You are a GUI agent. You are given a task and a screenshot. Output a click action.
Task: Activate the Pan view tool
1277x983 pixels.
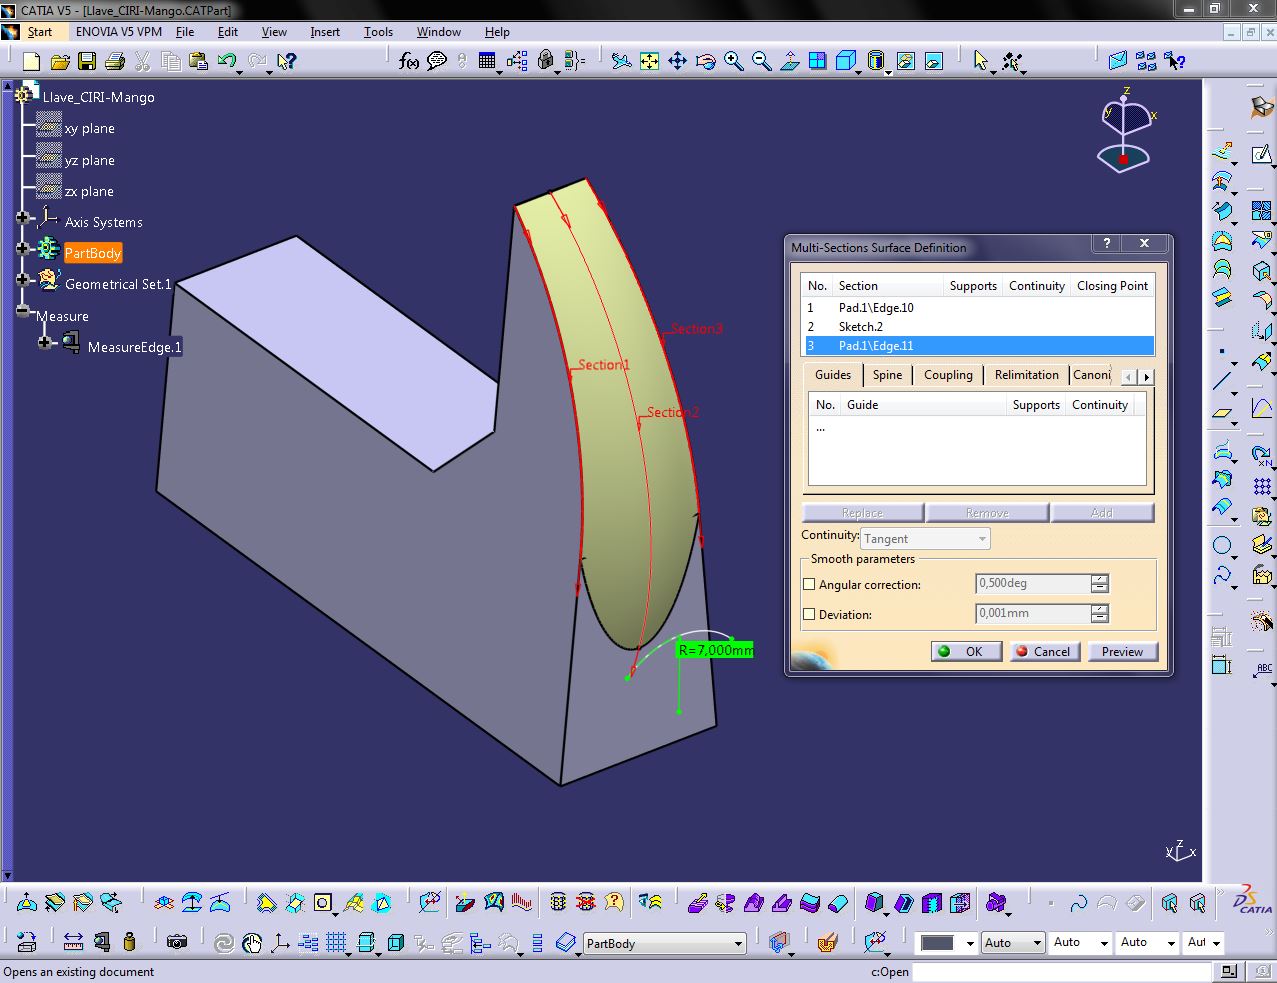[677, 62]
